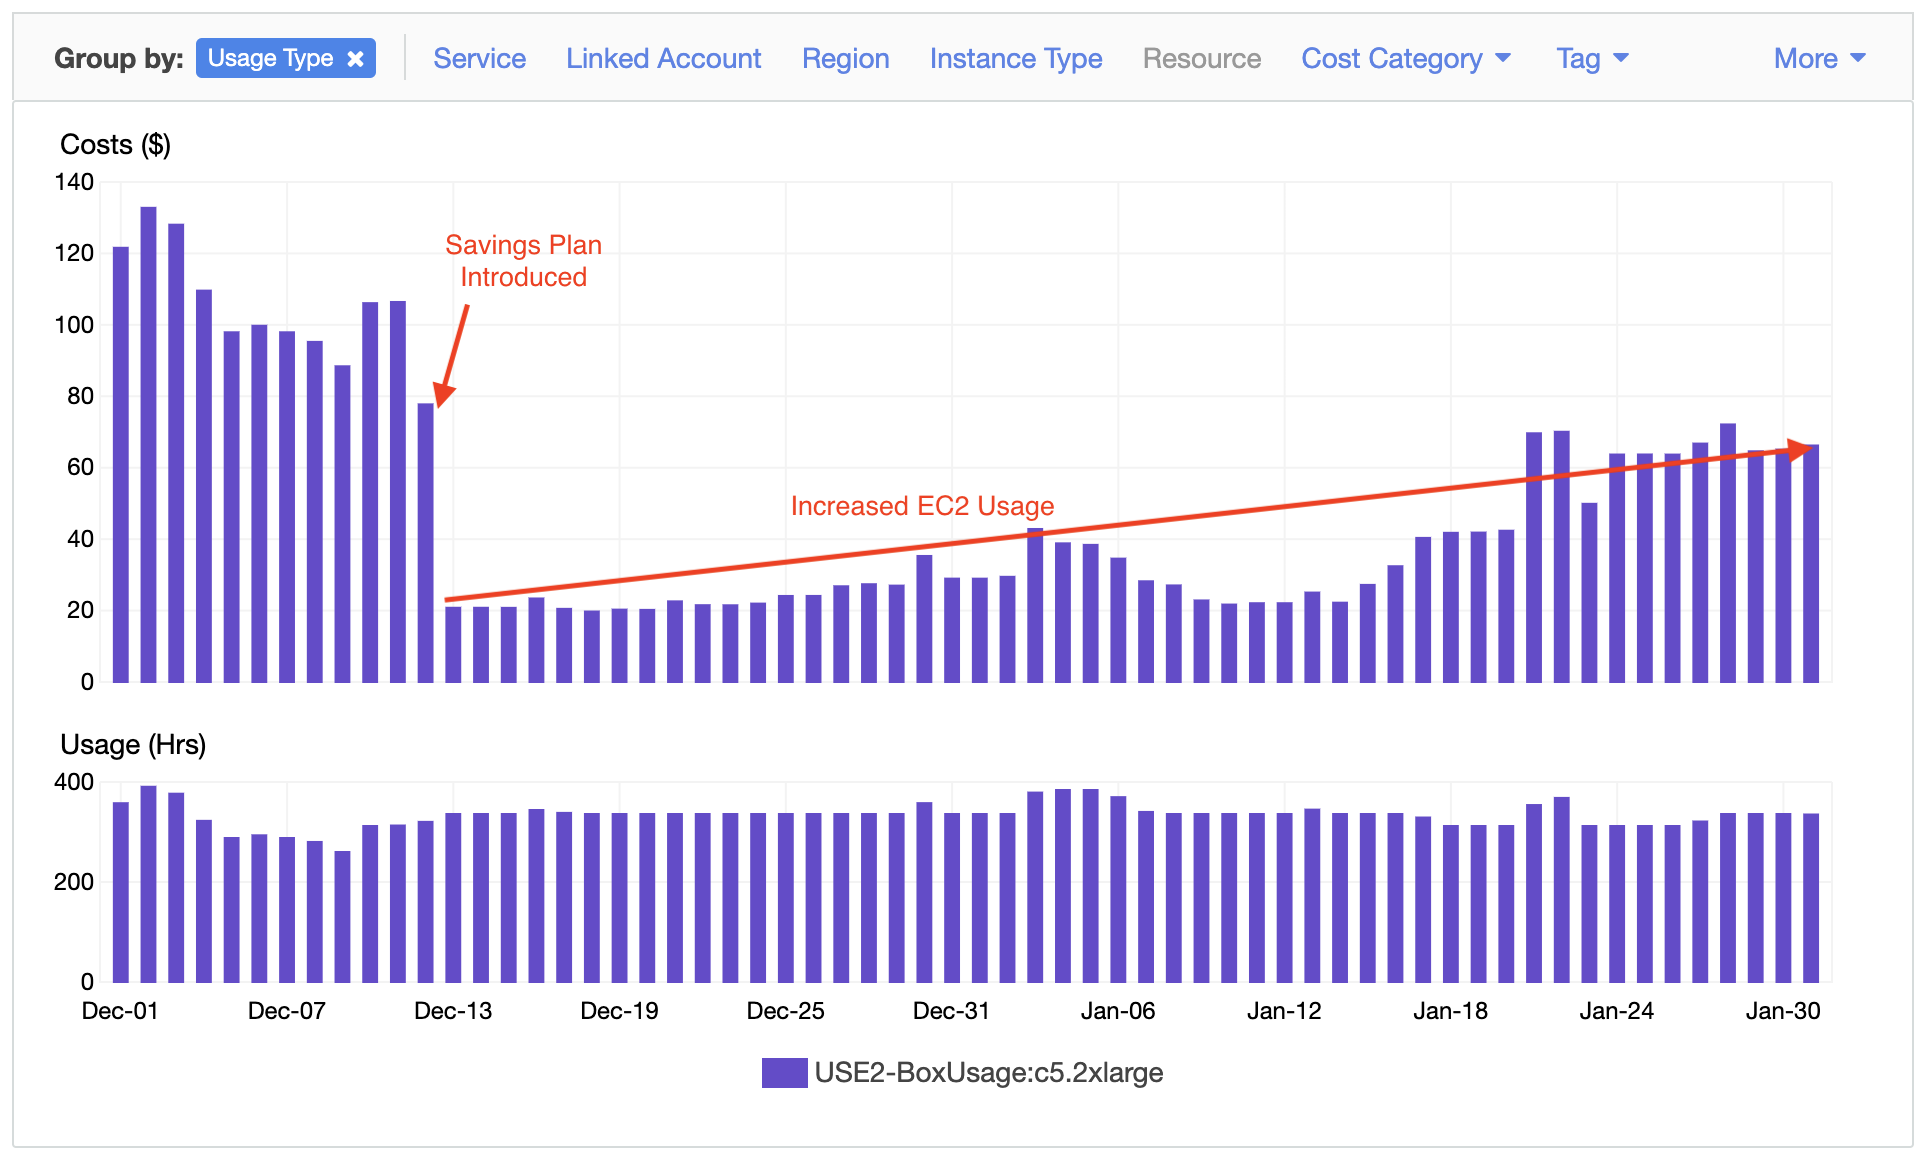The image size is (1924, 1168).
Task: Click the Dec-07 axis label
Action: tap(286, 1011)
